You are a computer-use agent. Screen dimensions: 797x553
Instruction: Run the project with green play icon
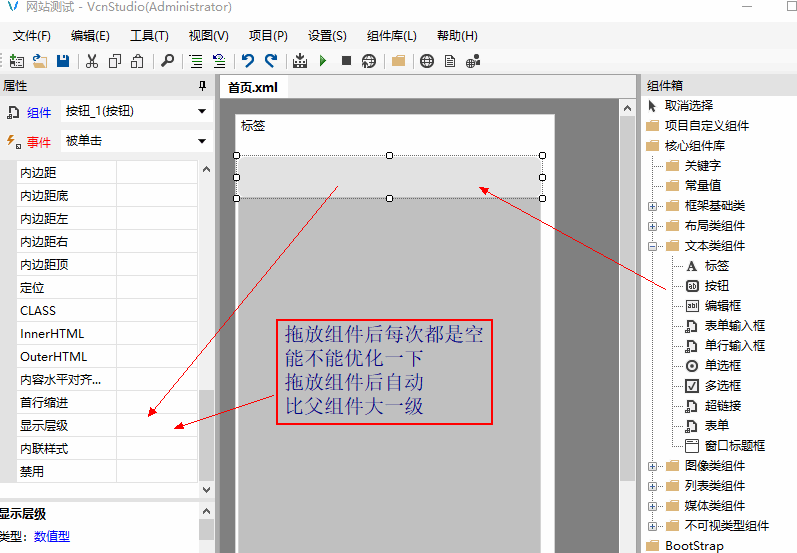pos(323,61)
